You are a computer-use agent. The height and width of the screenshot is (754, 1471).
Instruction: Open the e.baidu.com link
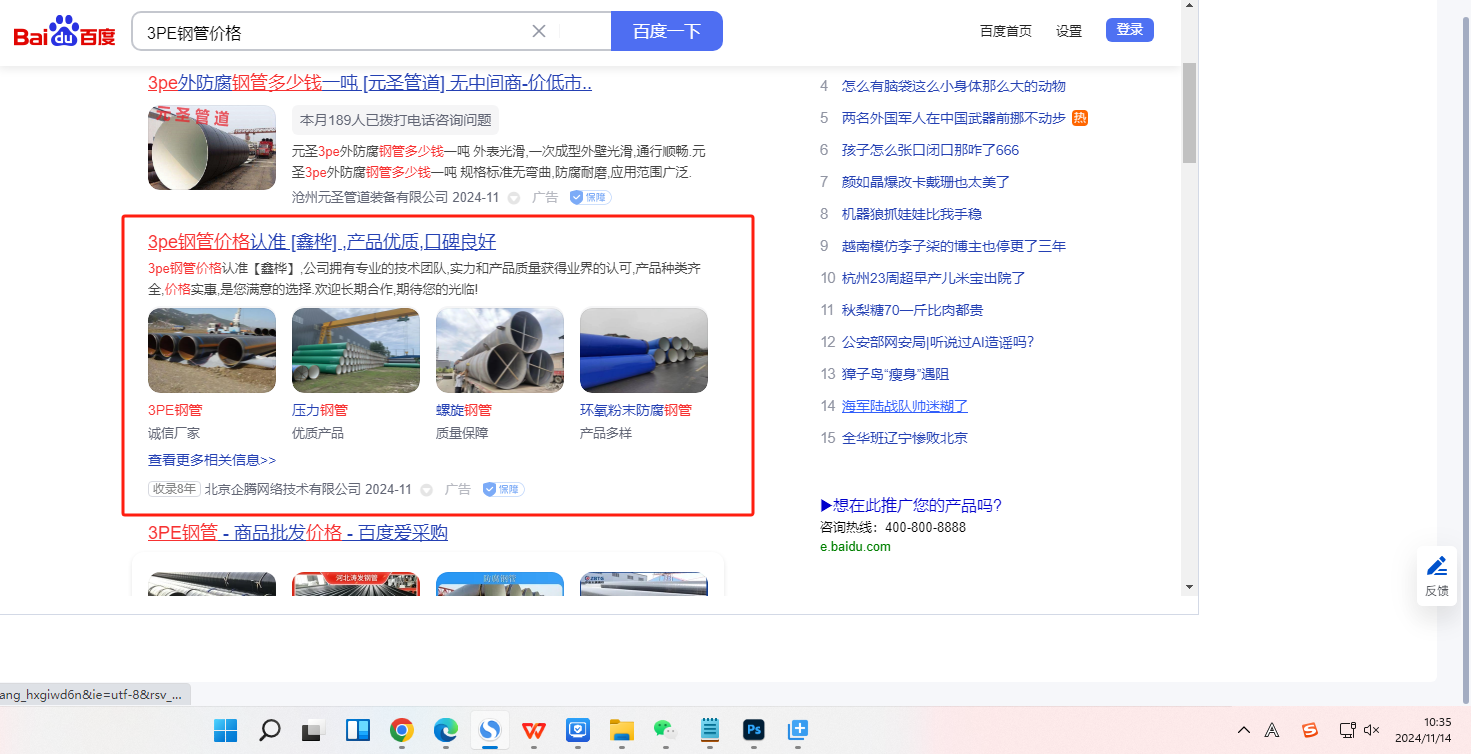pos(855,547)
